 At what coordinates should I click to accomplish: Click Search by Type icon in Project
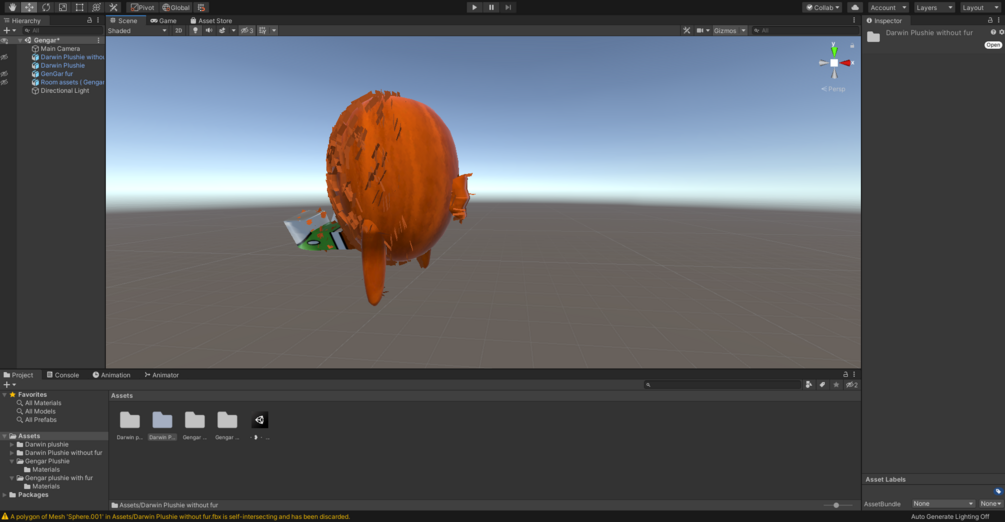[809, 385]
